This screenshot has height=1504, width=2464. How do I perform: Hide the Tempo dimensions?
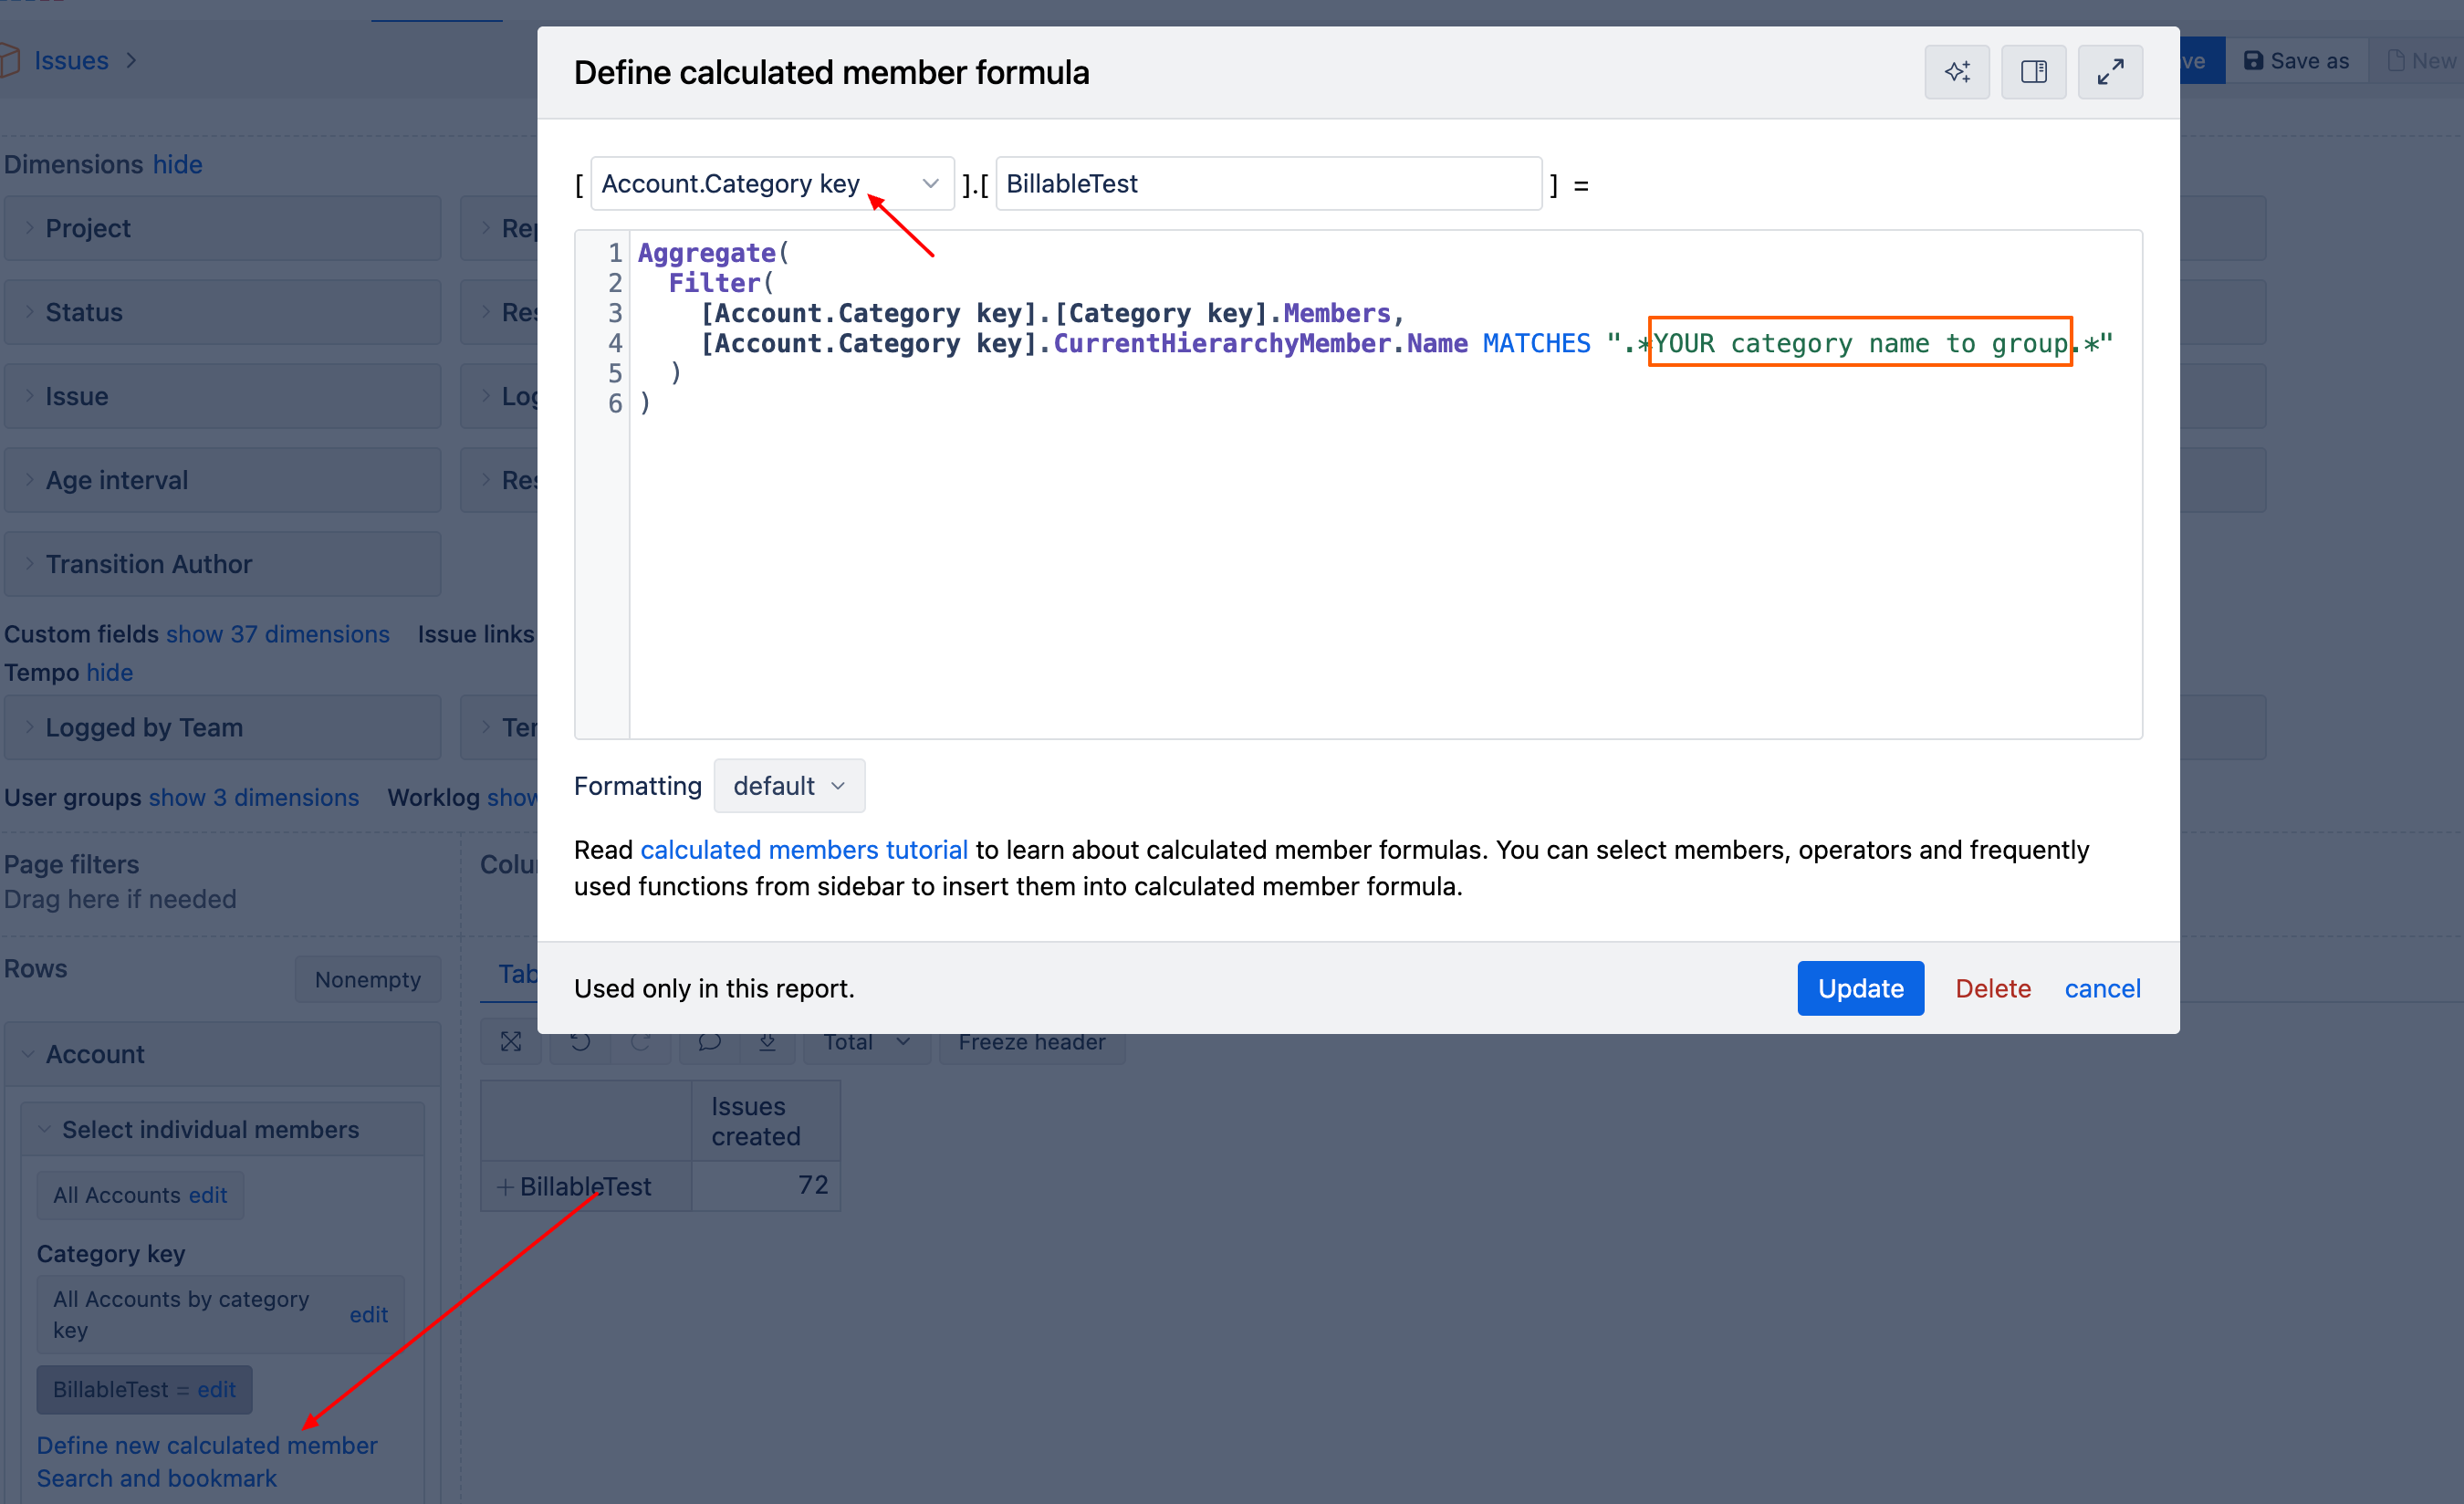click(109, 672)
